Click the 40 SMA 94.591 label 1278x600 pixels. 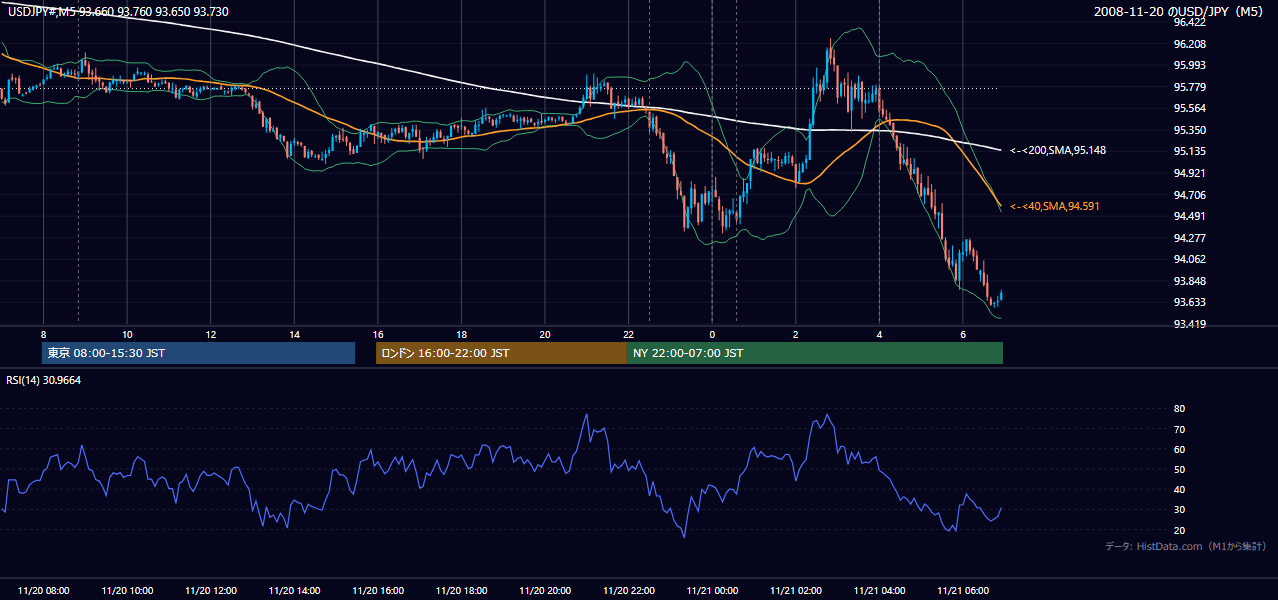[1054, 206]
